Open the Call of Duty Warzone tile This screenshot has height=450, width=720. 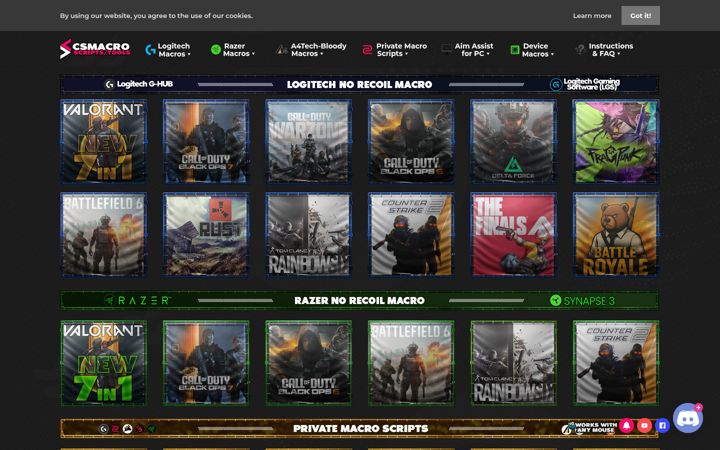tap(309, 141)
